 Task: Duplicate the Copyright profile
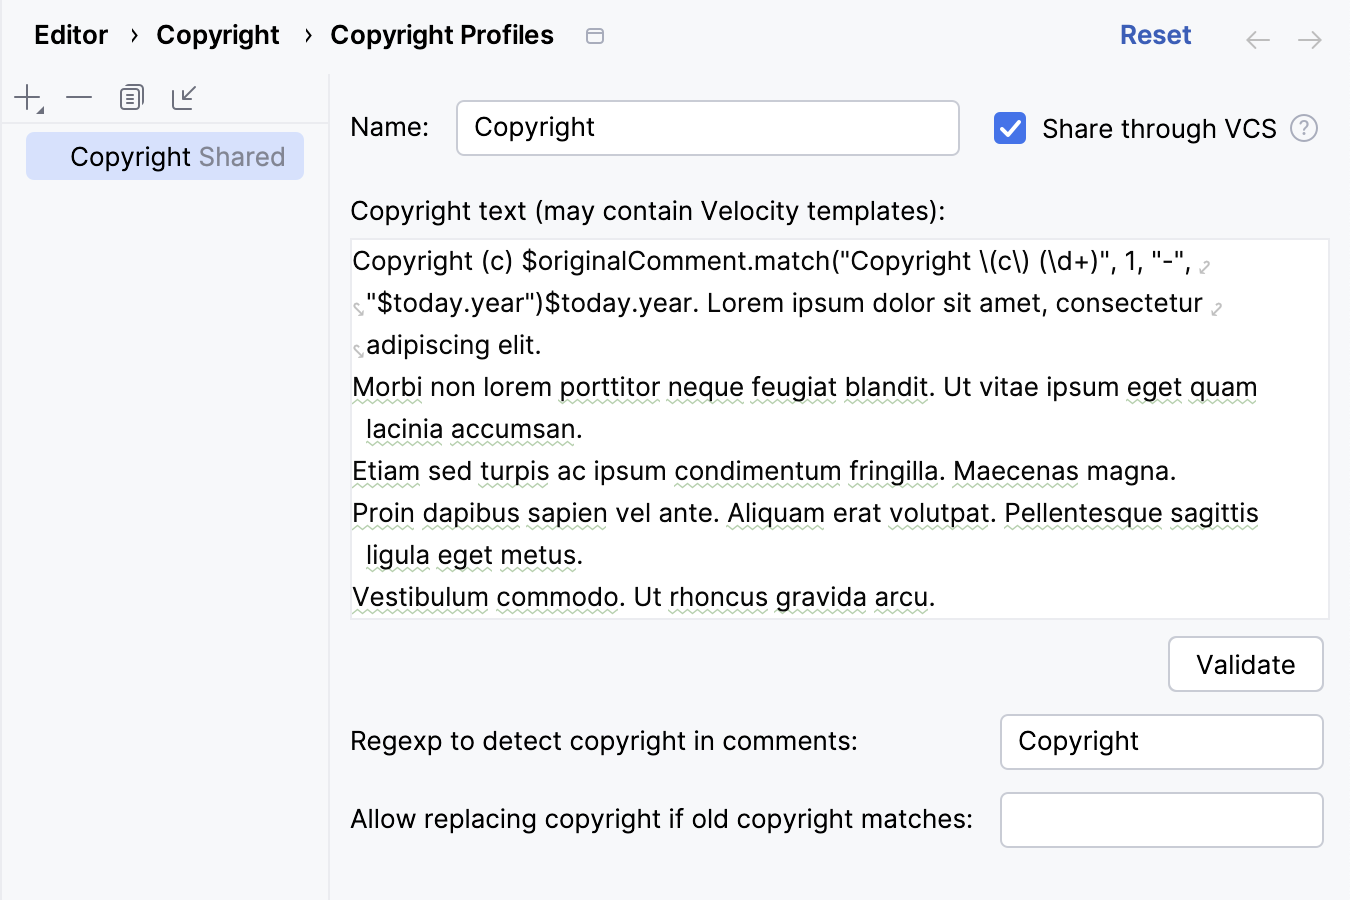[131, 97]
